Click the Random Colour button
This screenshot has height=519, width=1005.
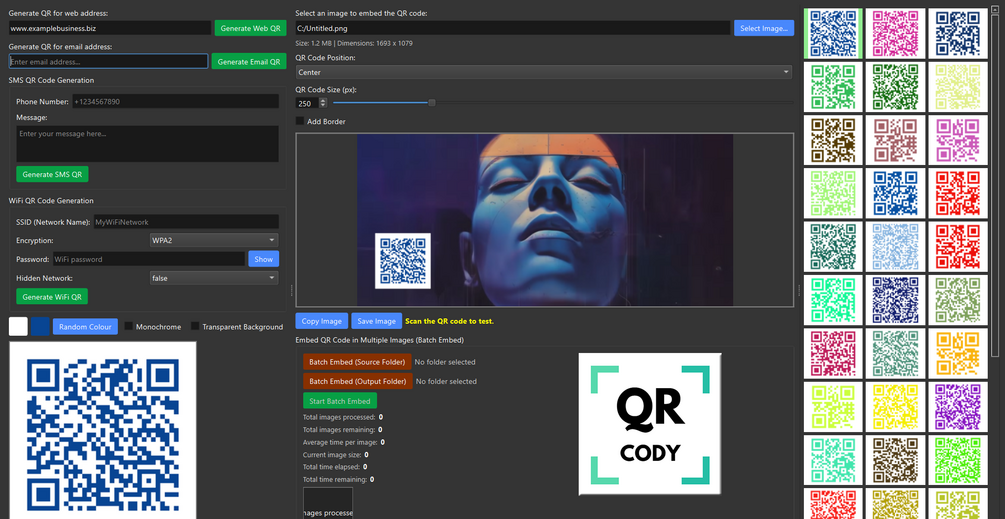coord(85,327)
